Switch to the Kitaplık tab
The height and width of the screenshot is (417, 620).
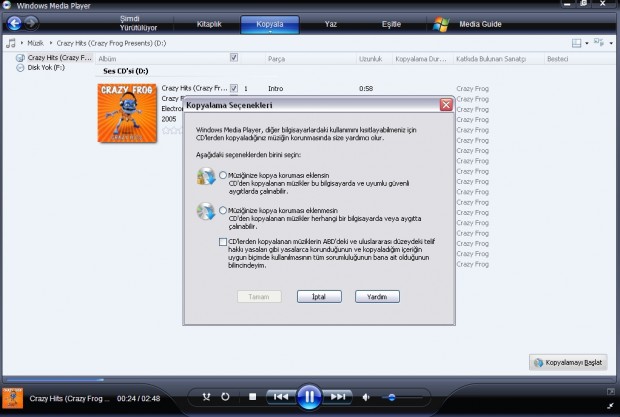click(x=209, y=24)
